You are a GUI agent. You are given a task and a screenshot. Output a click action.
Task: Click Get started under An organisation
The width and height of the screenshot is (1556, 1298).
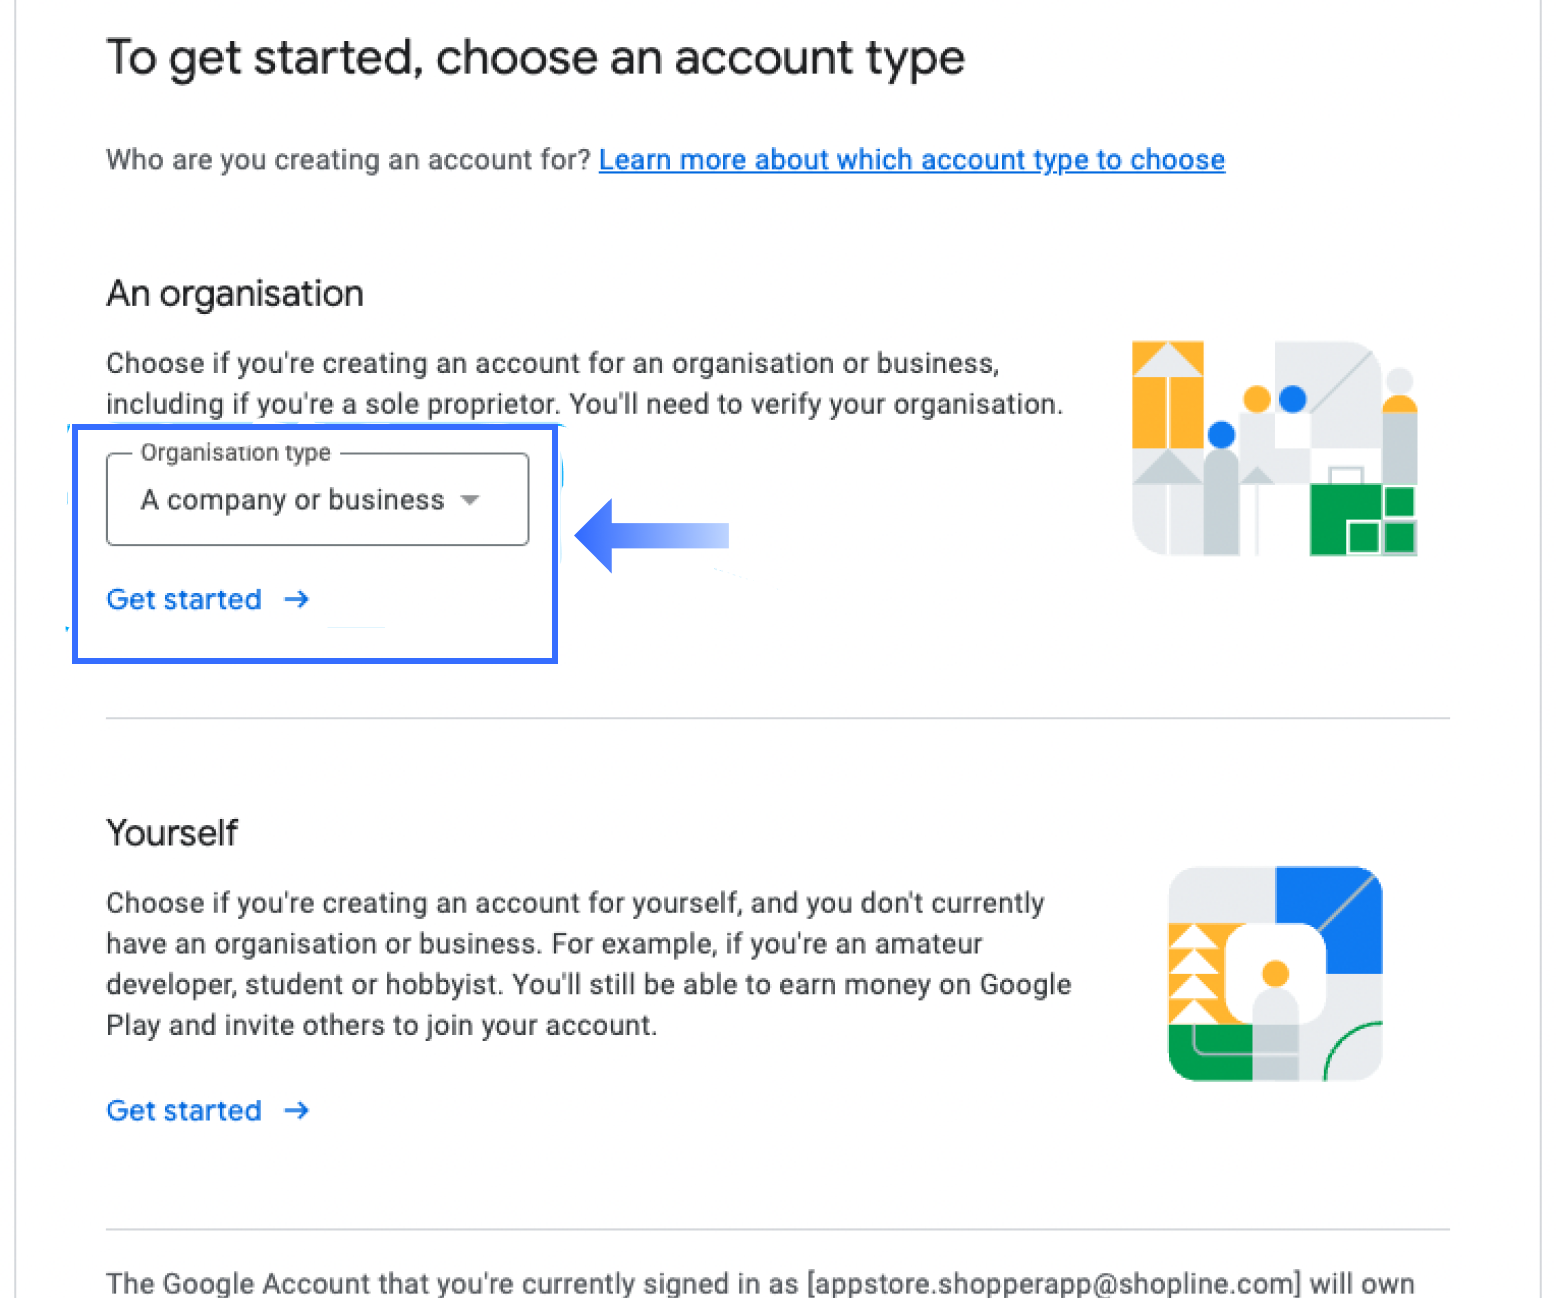pos(185,600)
